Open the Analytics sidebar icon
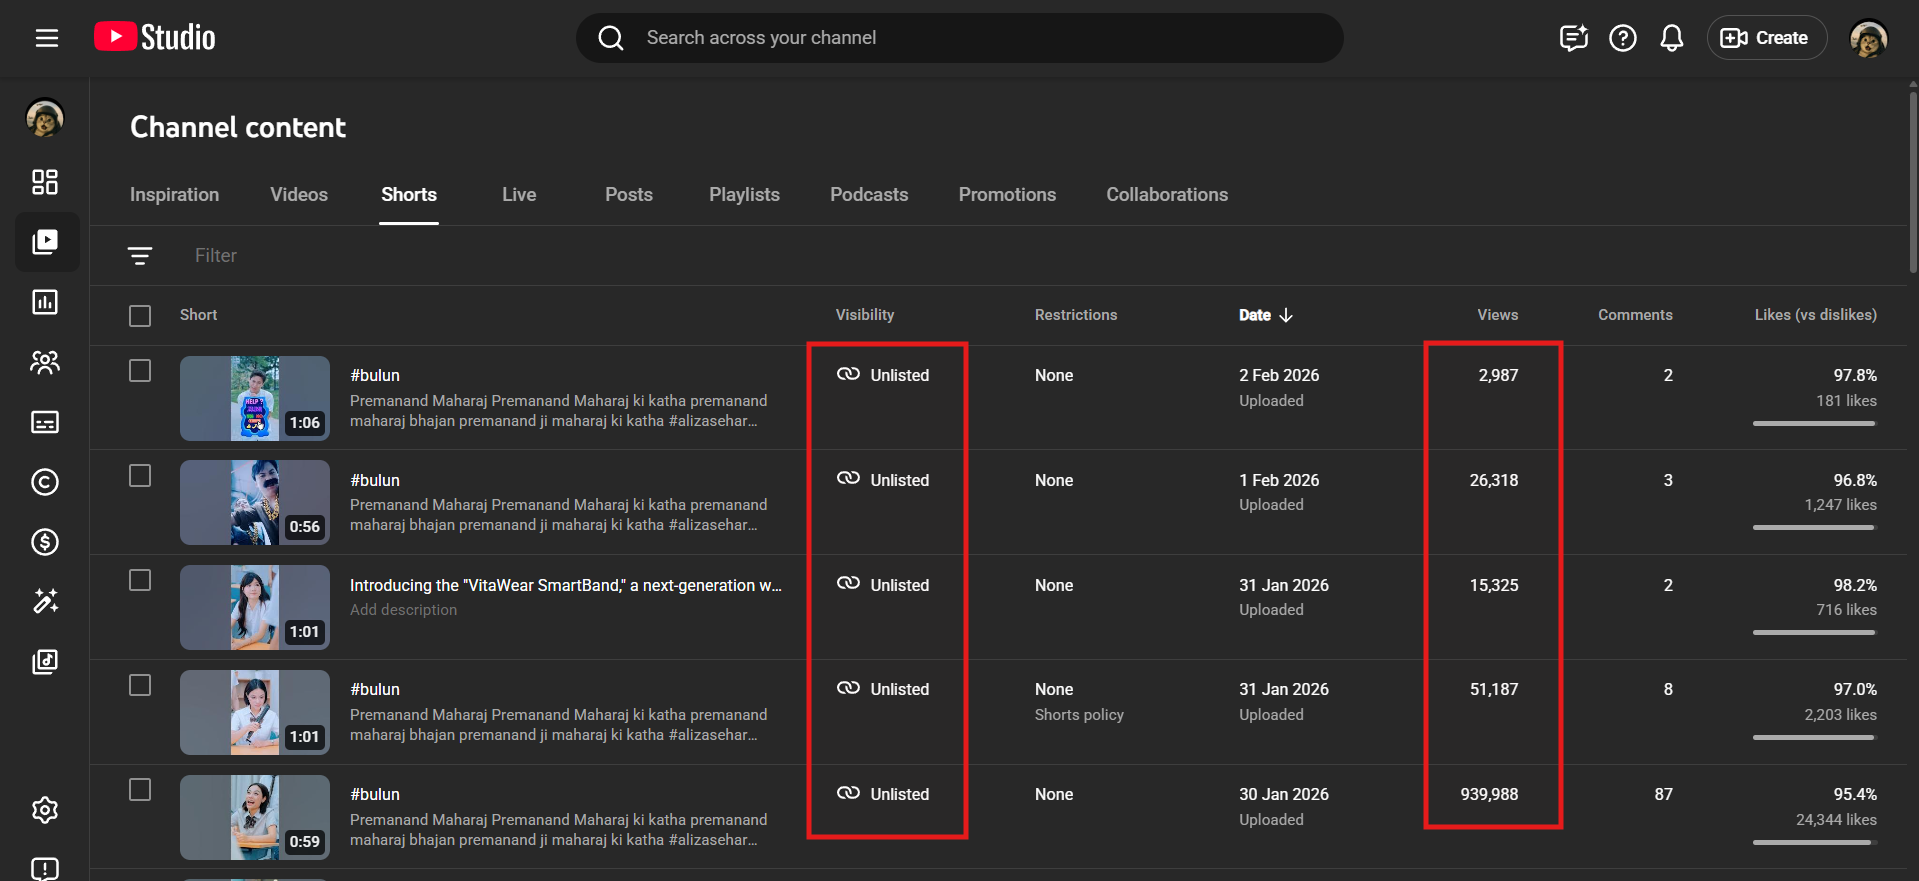The width and height of the screenshot is (1919, 881). [45, 302]
